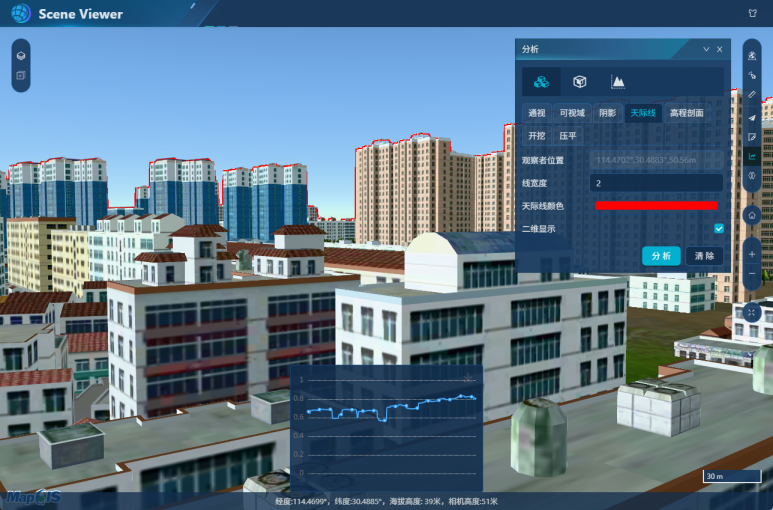The width and height of the screenshot is (773, 510).
Task: Open the 高程剖面 tab
Action: pos(686,113)
